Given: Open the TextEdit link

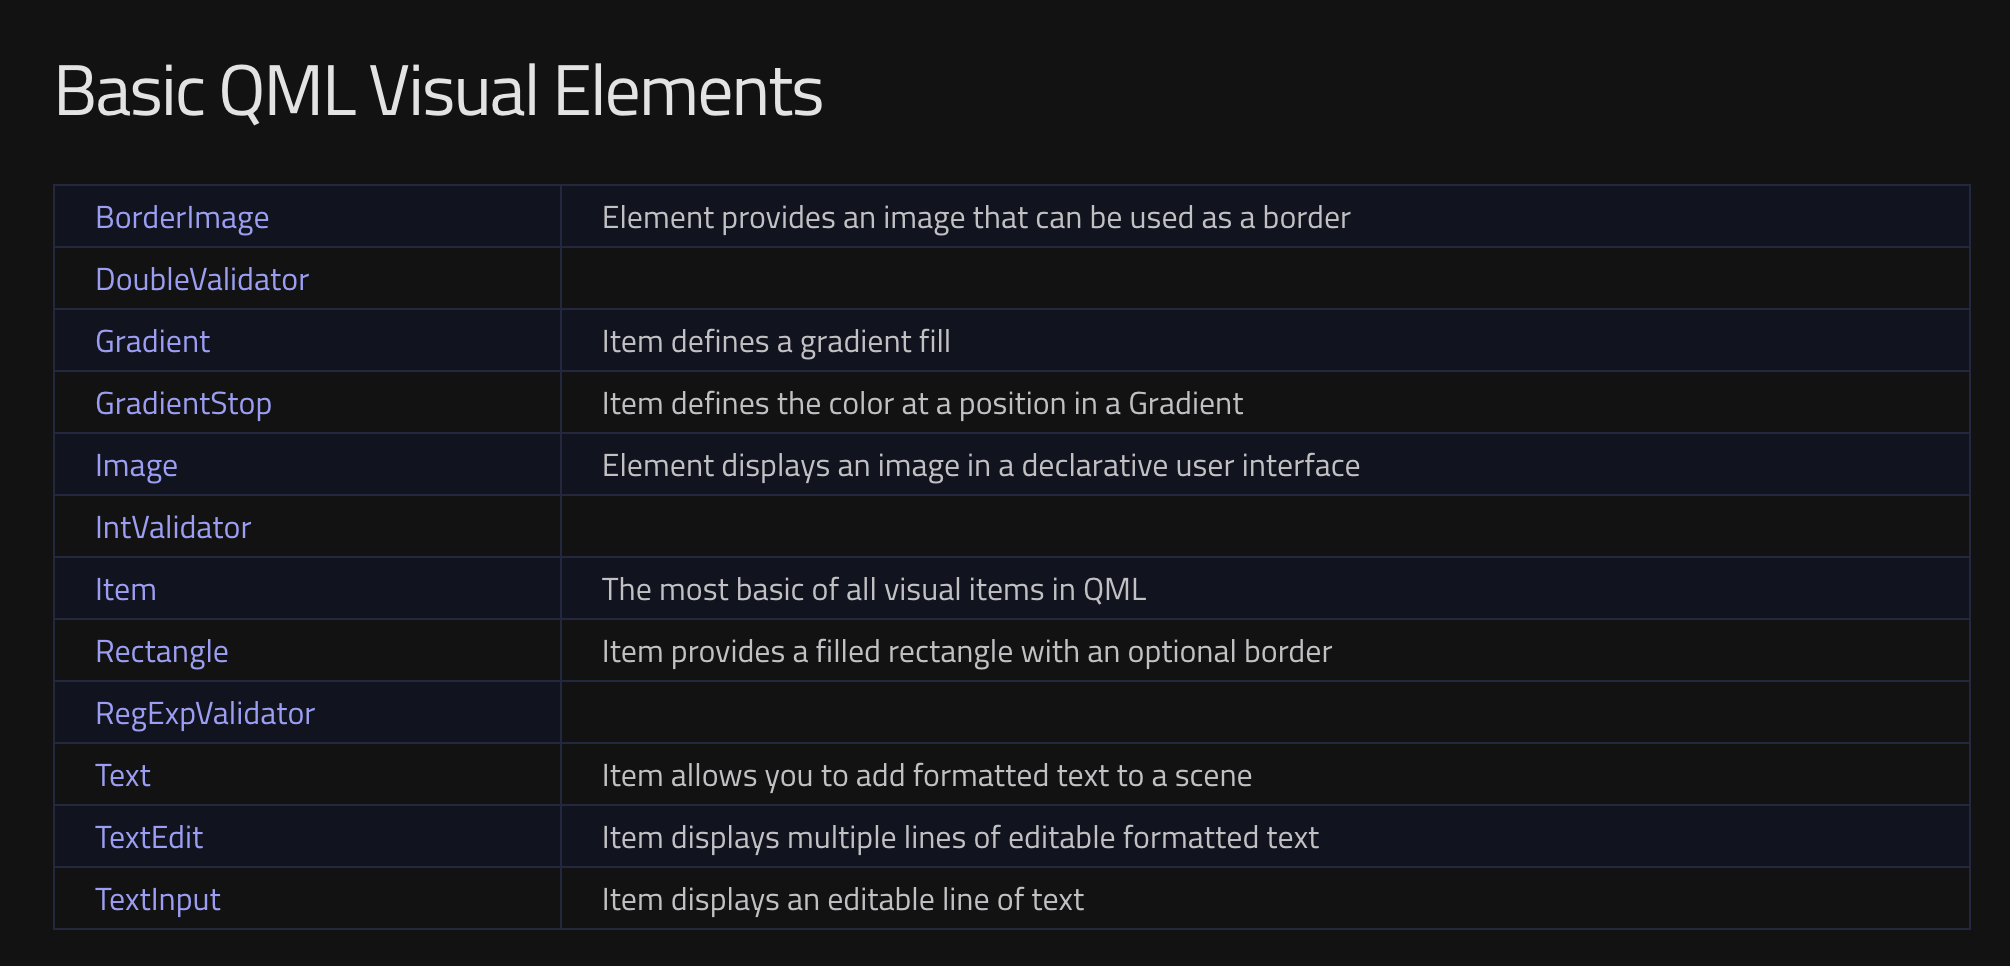Looking at the screenshot, I should tap(149, 838).
